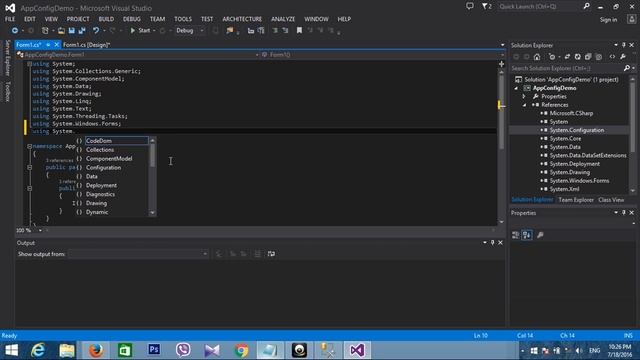Click the Navigate Backward toolbar icon
640x360 pixels.
15,31
